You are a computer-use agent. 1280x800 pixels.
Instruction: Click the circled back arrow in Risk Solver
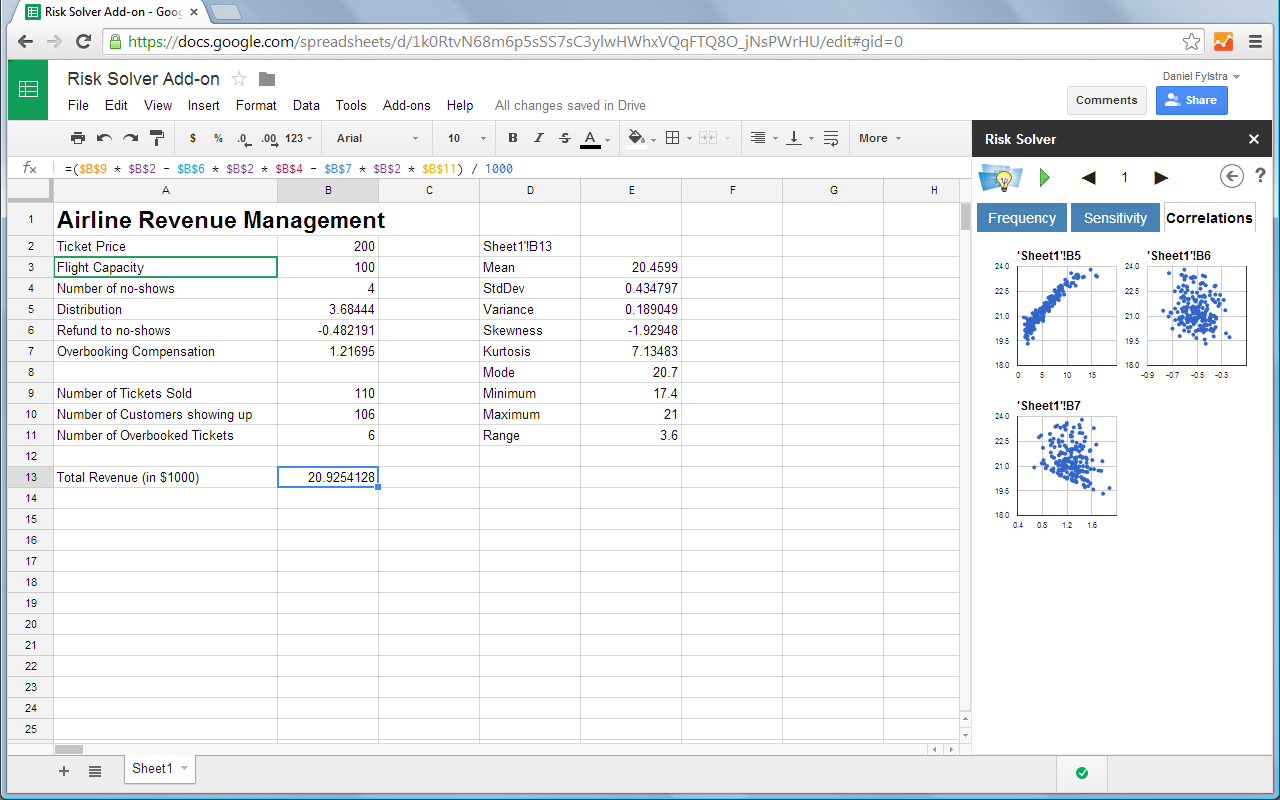pos(1231,177)
